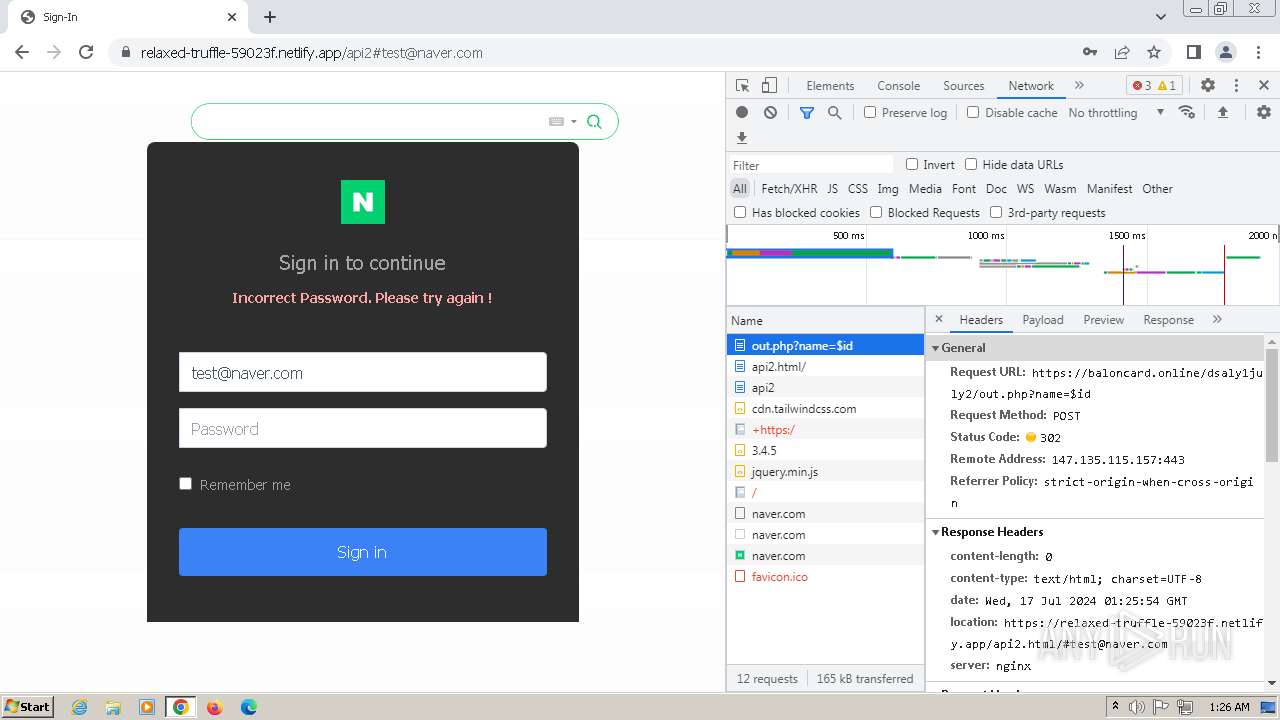
Task: Open the Preview tab
Action: coord(1103,320)
